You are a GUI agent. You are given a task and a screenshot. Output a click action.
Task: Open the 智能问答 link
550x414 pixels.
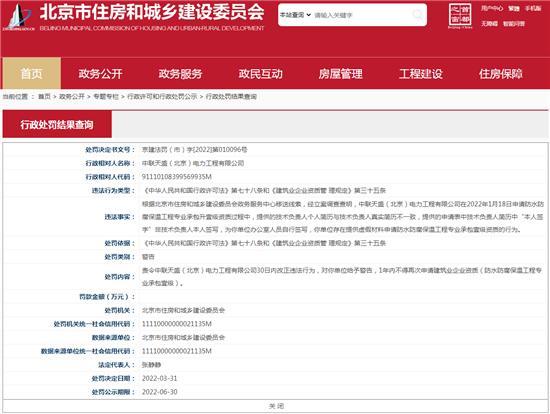514,24
